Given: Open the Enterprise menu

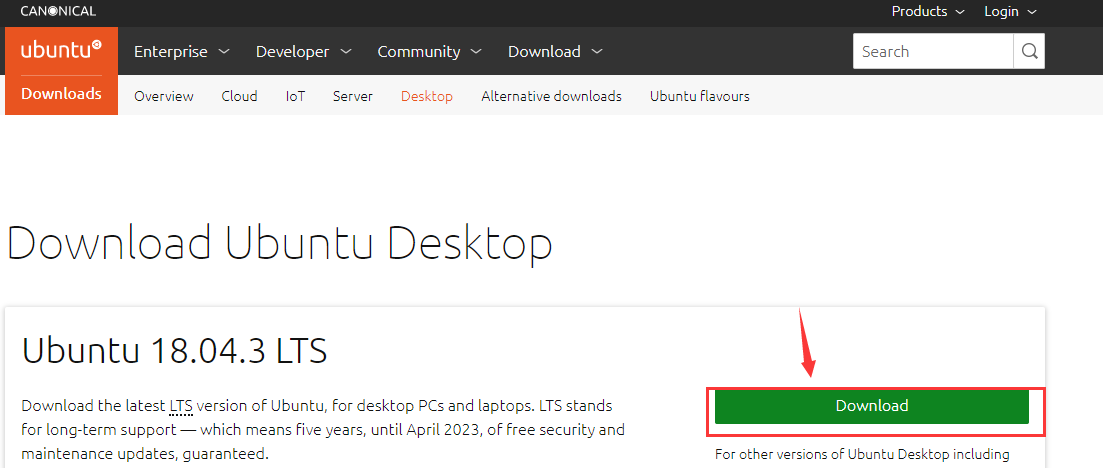Looking at the screenshot, I should tap(181, 51).
